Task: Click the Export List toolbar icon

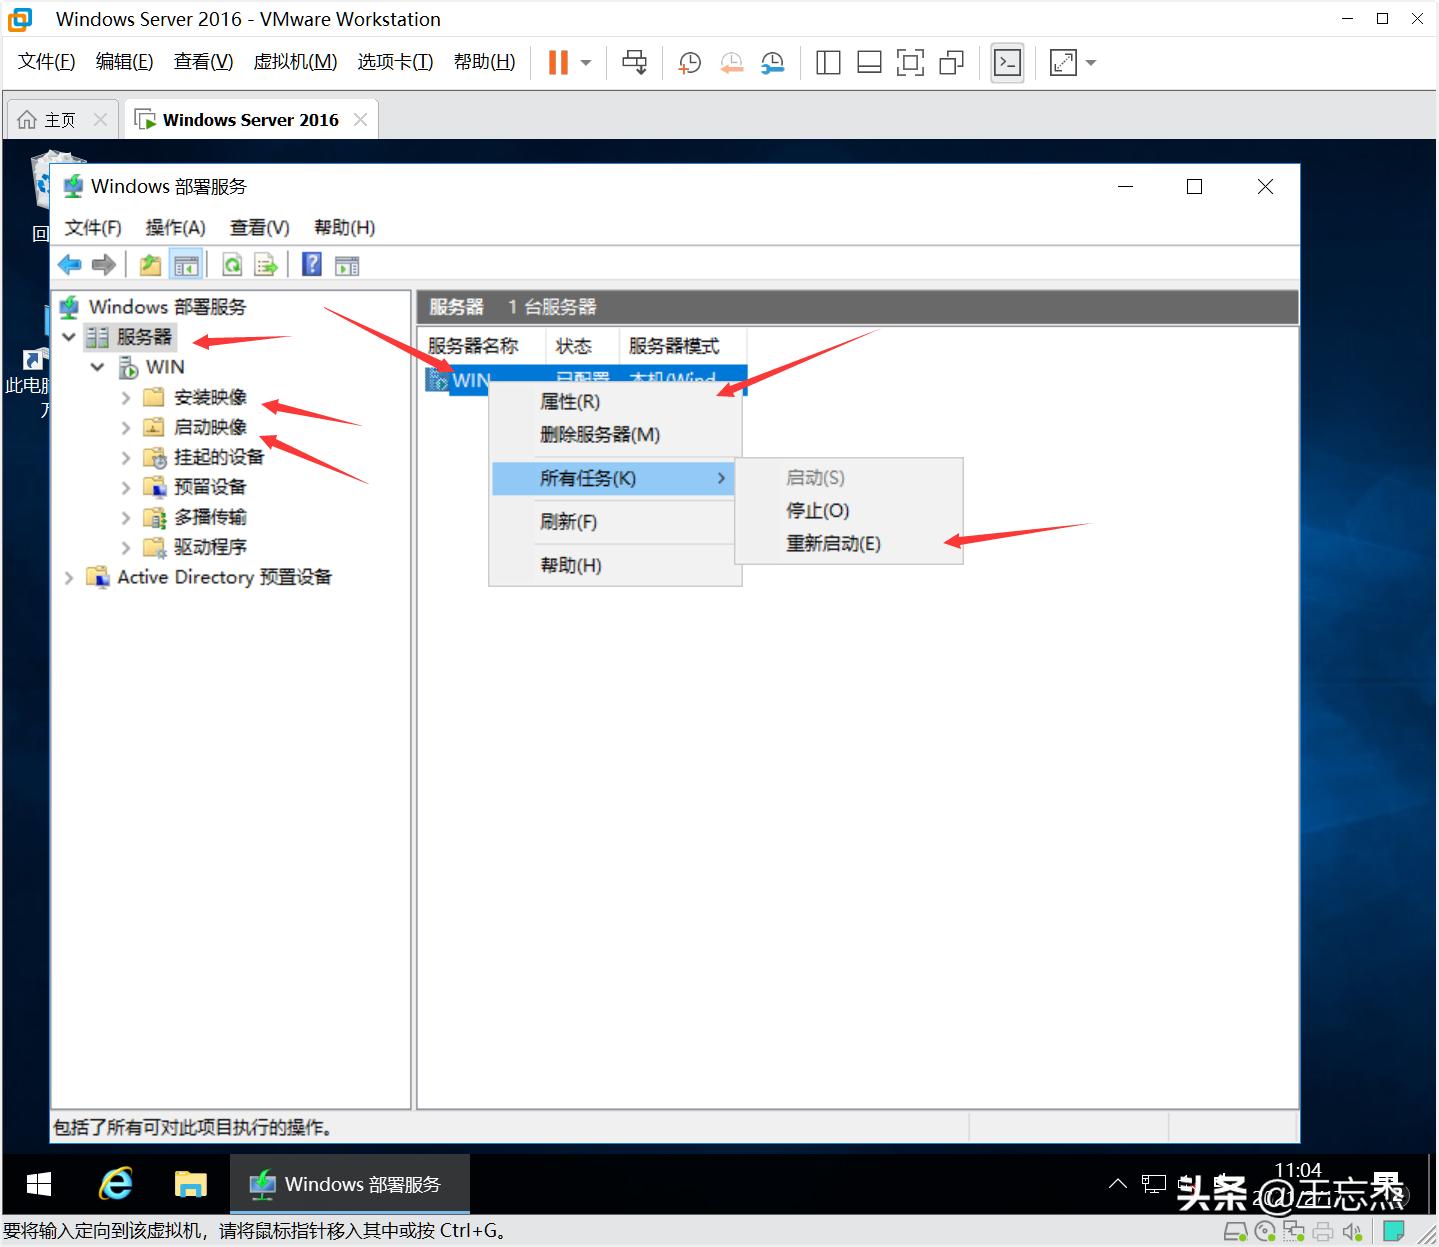Action: coord(265,263)
